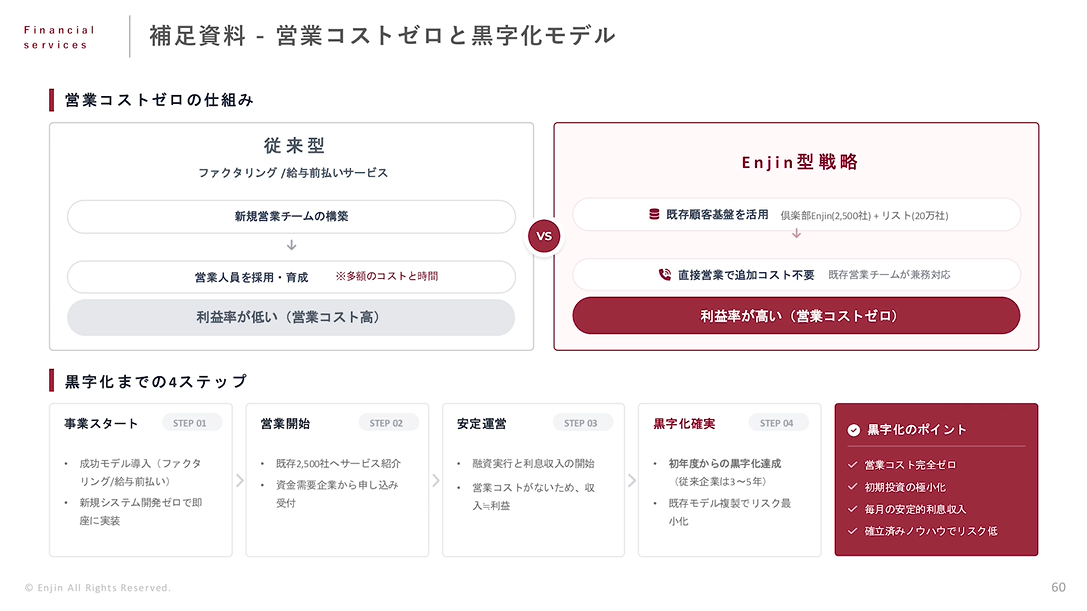Click the chevron between 安定運営 and 黒字化確実 cards
This screenshot has width=1087, height=611.
[x=632, y=481]
